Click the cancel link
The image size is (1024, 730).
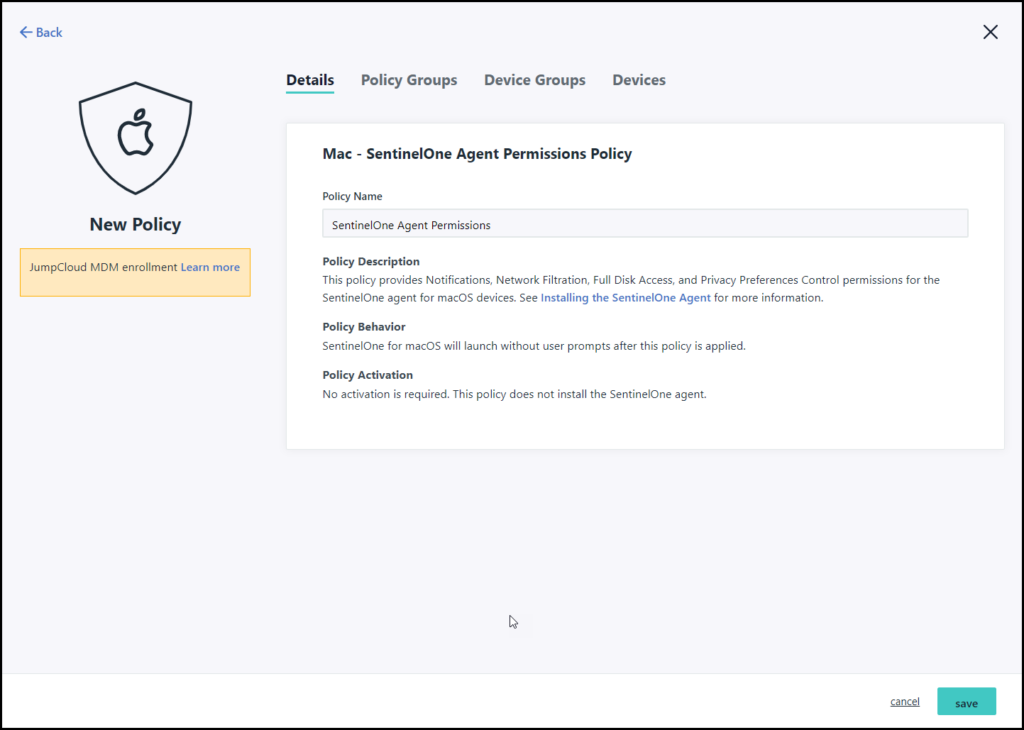coord(904,701)
